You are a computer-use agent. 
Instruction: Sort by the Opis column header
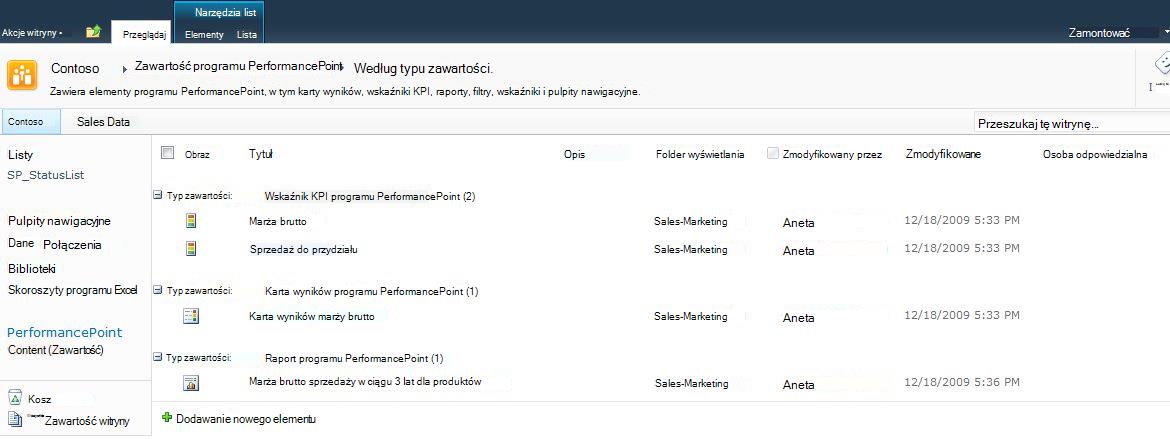click(x=575, y=155)
